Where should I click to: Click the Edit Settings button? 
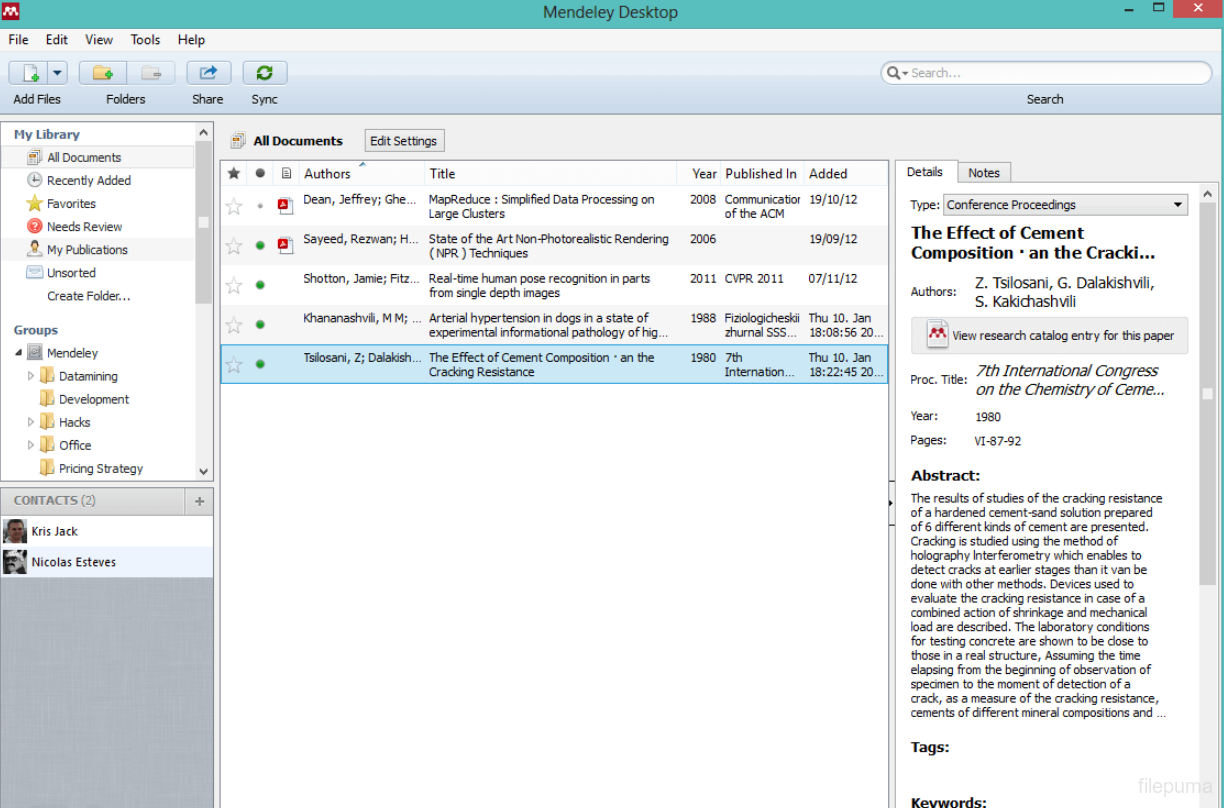tap(403, 141)
